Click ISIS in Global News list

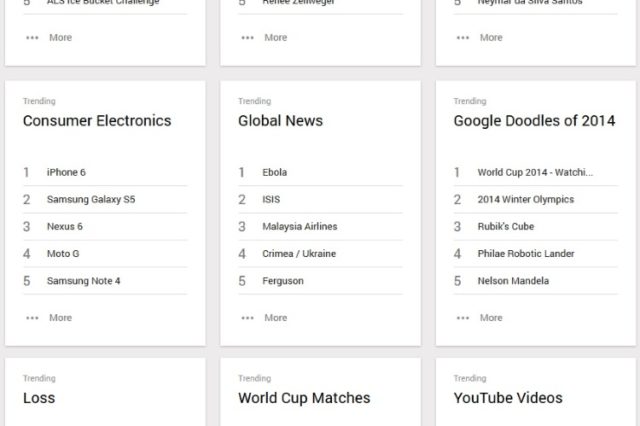pos(271,200)
